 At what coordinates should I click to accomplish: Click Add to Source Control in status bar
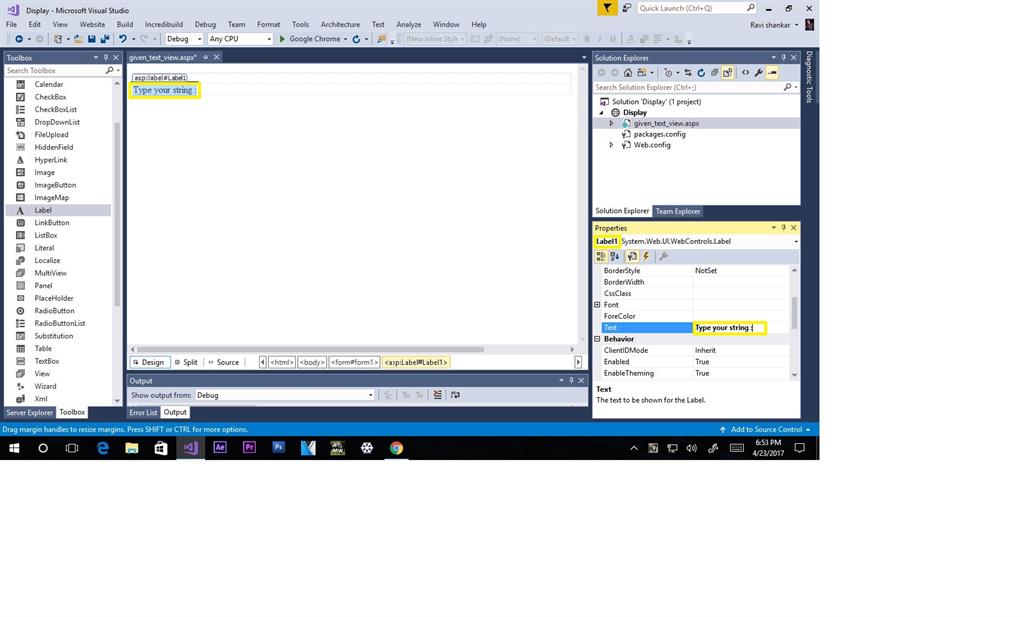pyautogui.click(x=765, y=430)
